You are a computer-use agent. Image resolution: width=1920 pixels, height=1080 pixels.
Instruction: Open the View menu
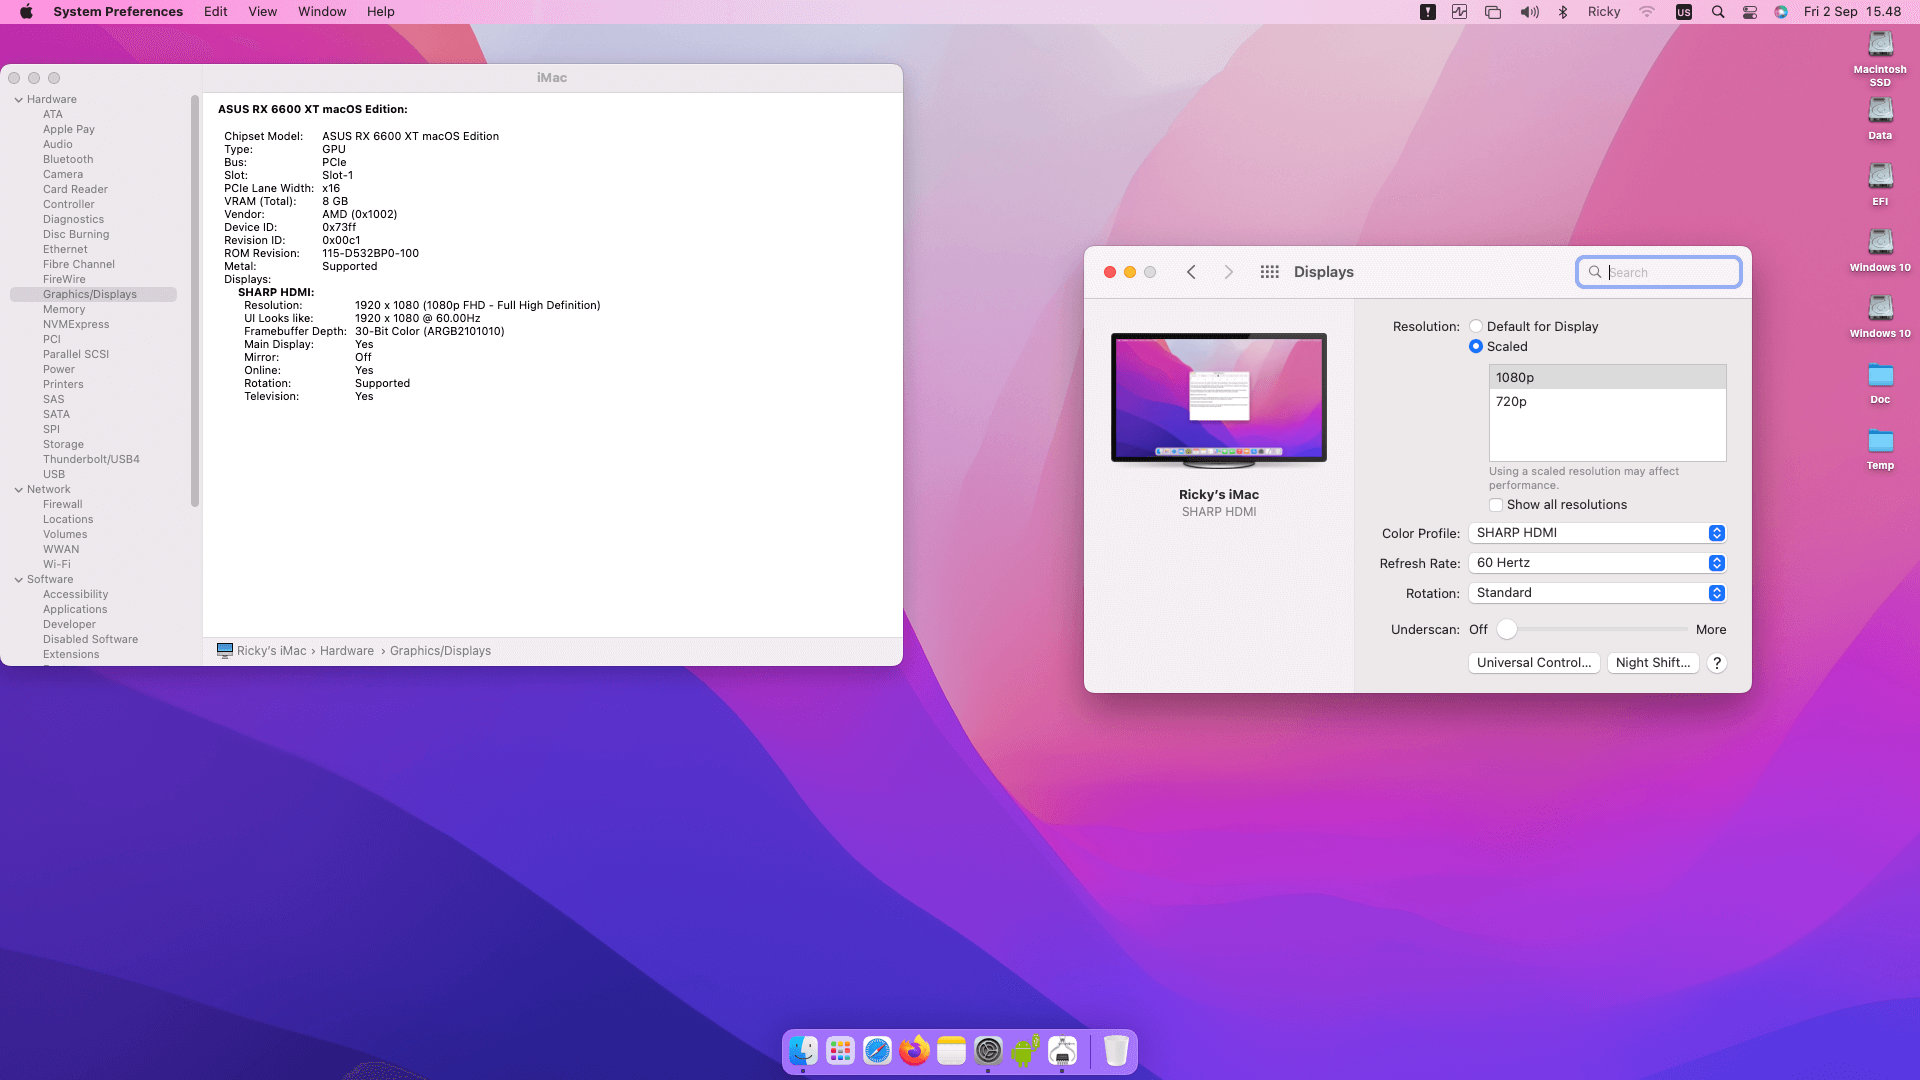(x=262, y=12)
